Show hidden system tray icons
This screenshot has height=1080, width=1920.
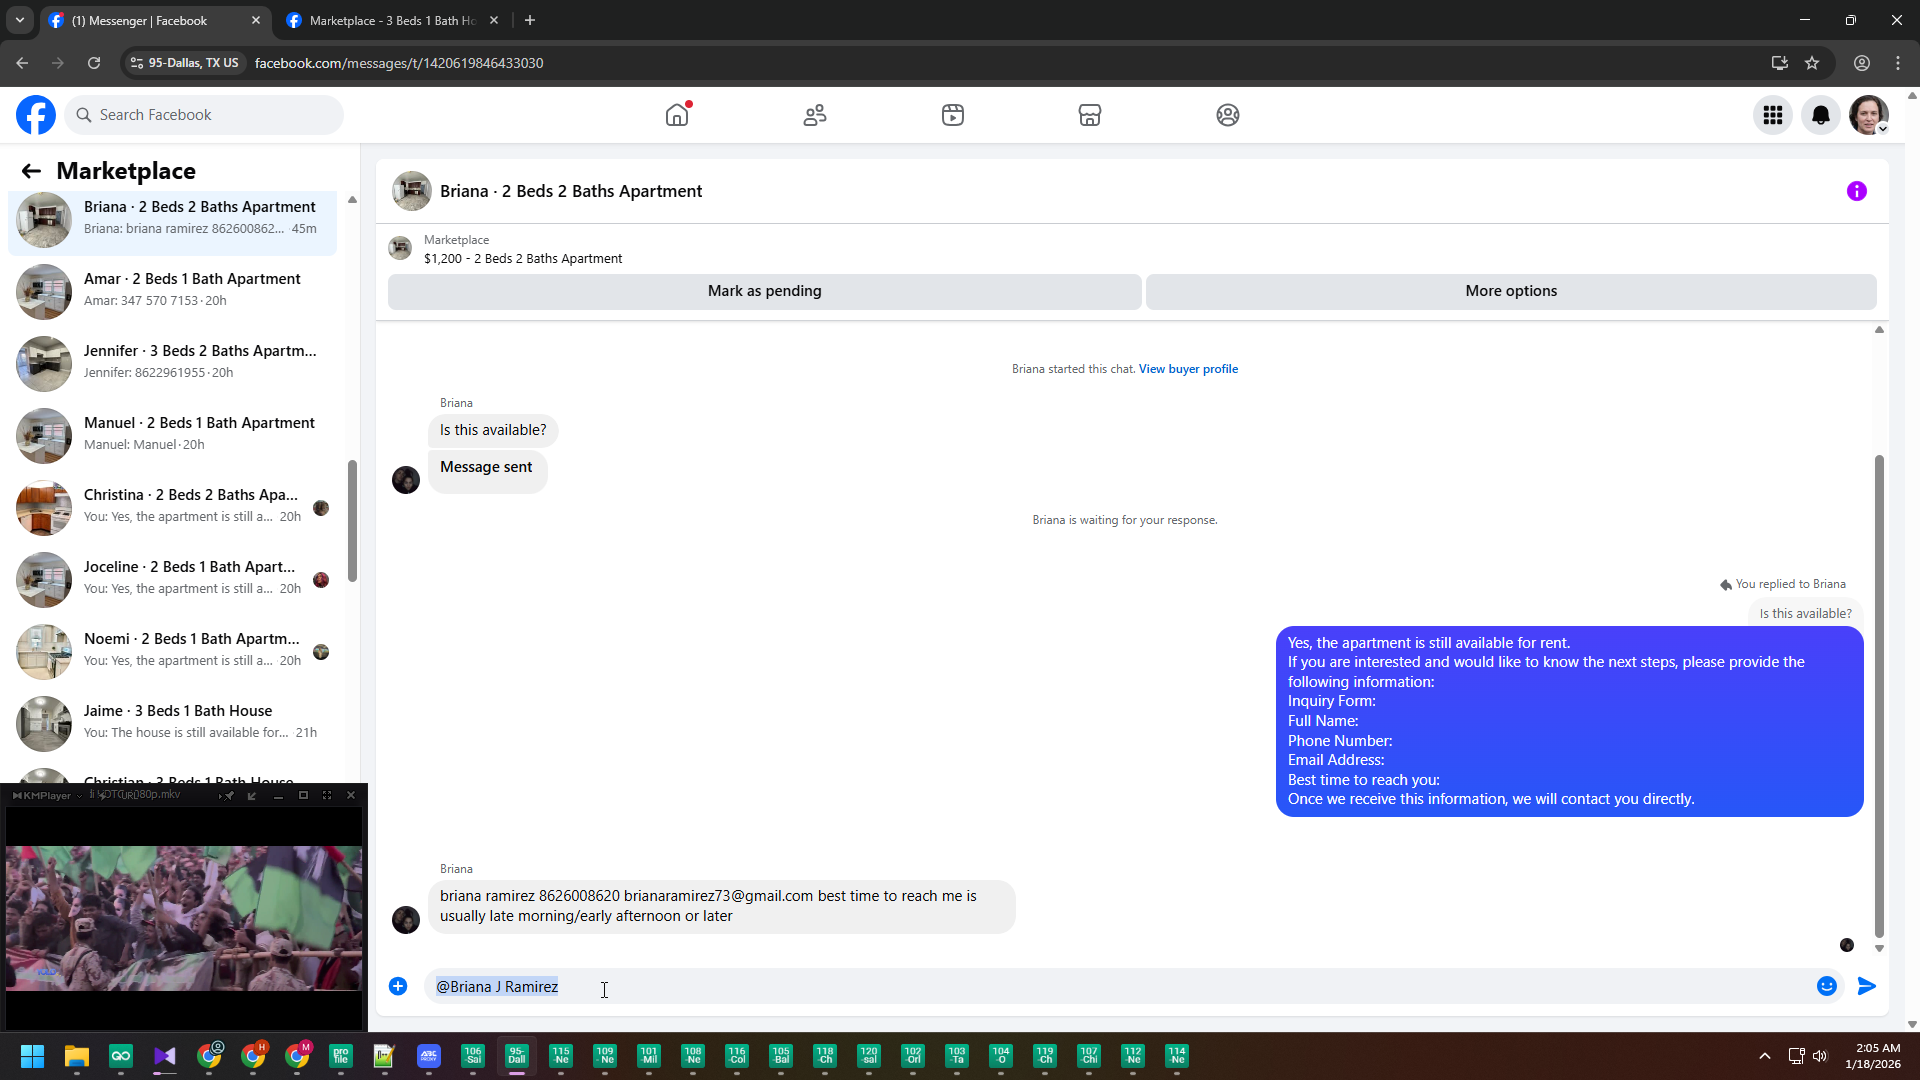tap(1765, 1056)
